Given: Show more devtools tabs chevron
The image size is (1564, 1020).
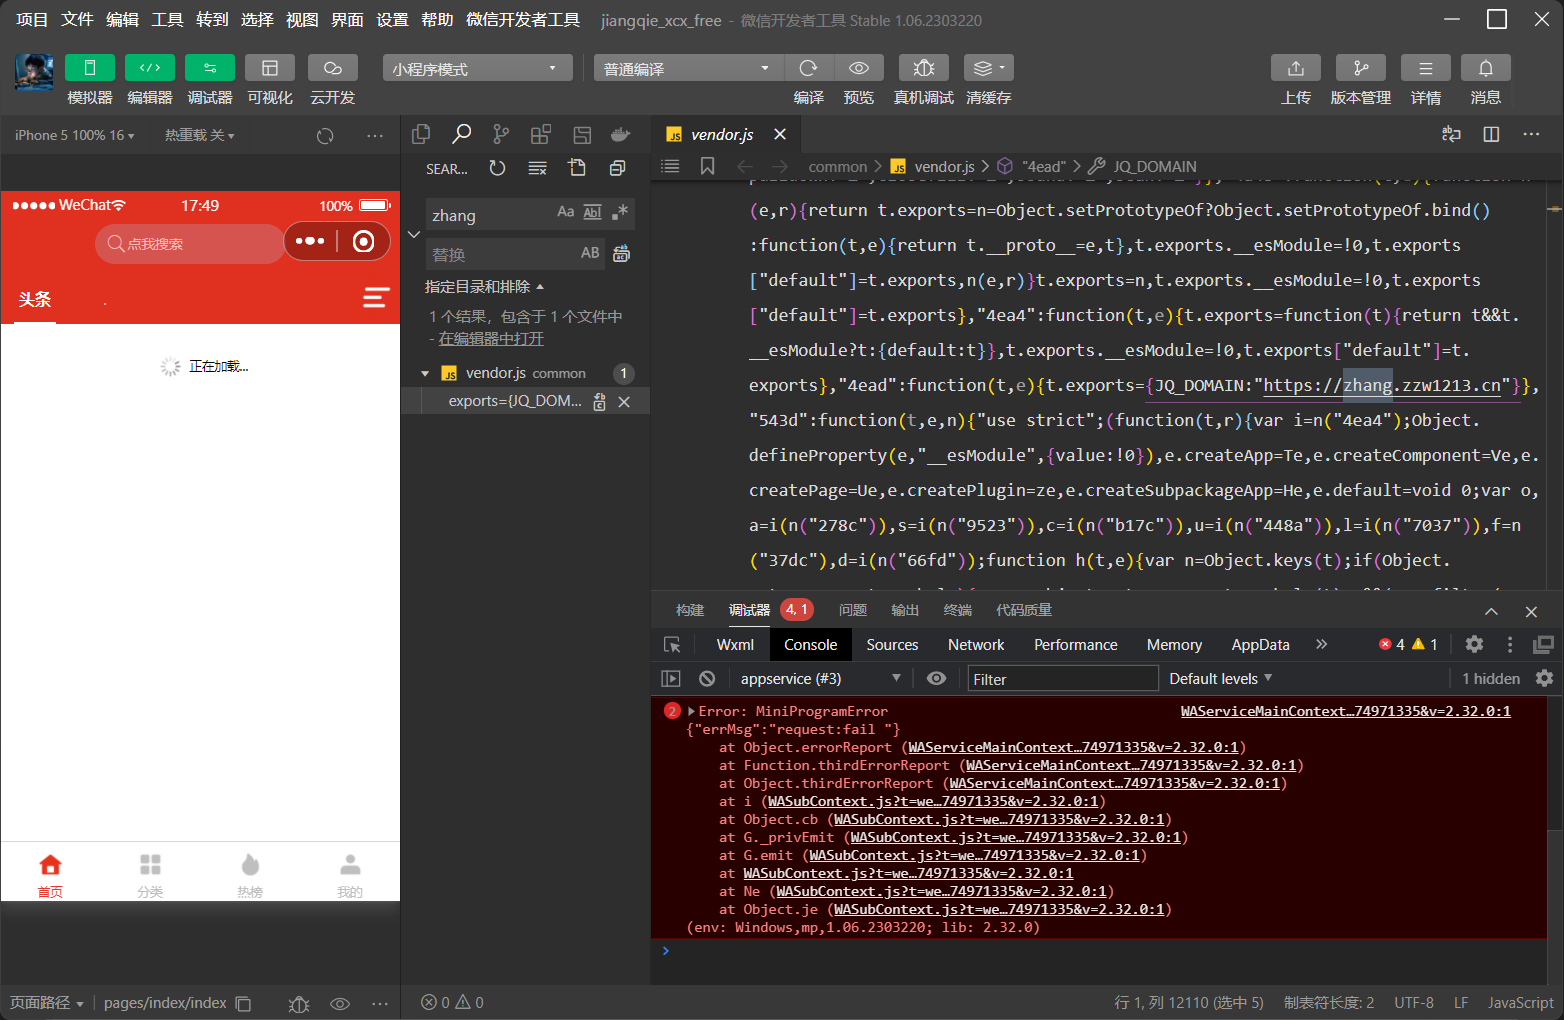Looking at the screenshot, I should [x=1321, y=645].
